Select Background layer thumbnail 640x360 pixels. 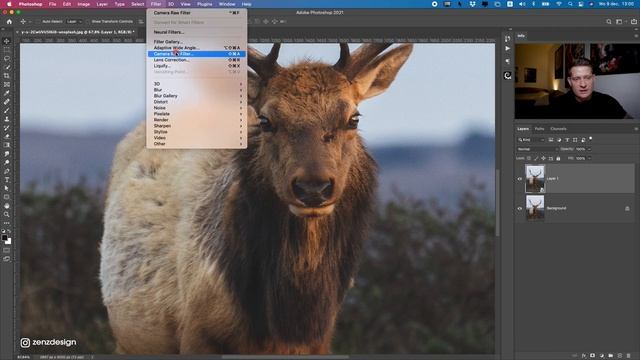pyautogui.click(x=535, y=208)
